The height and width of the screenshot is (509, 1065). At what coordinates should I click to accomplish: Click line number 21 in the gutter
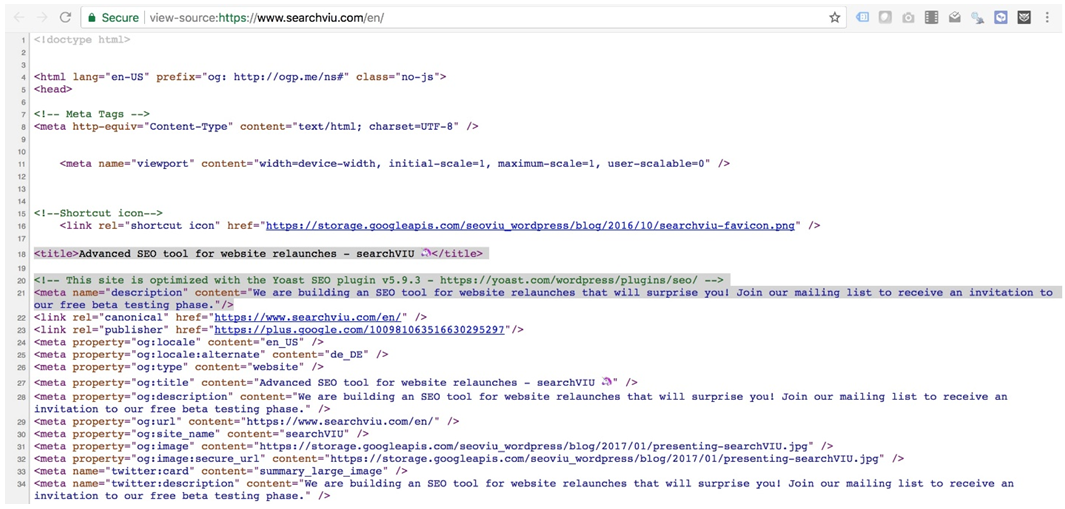[21, 293]
